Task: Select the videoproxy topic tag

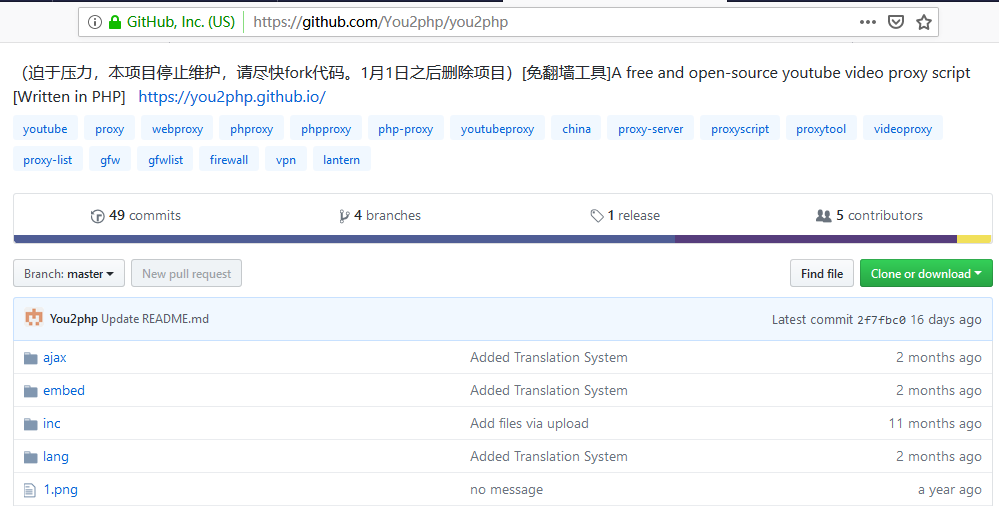Action: [x=903, y=129]
